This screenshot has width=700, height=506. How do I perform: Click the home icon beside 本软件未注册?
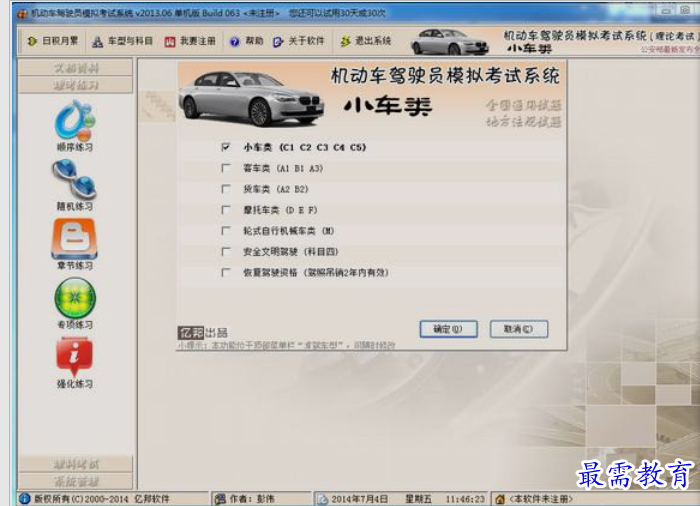point(500,499)
